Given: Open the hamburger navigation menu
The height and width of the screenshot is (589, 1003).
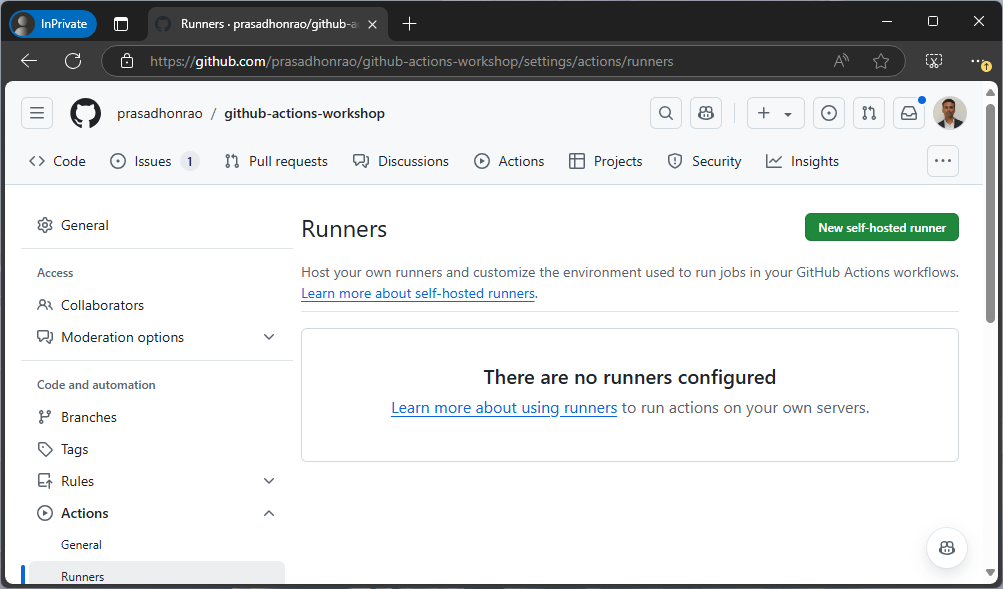Looking at the screenshot, I should [x=37, y=113].
